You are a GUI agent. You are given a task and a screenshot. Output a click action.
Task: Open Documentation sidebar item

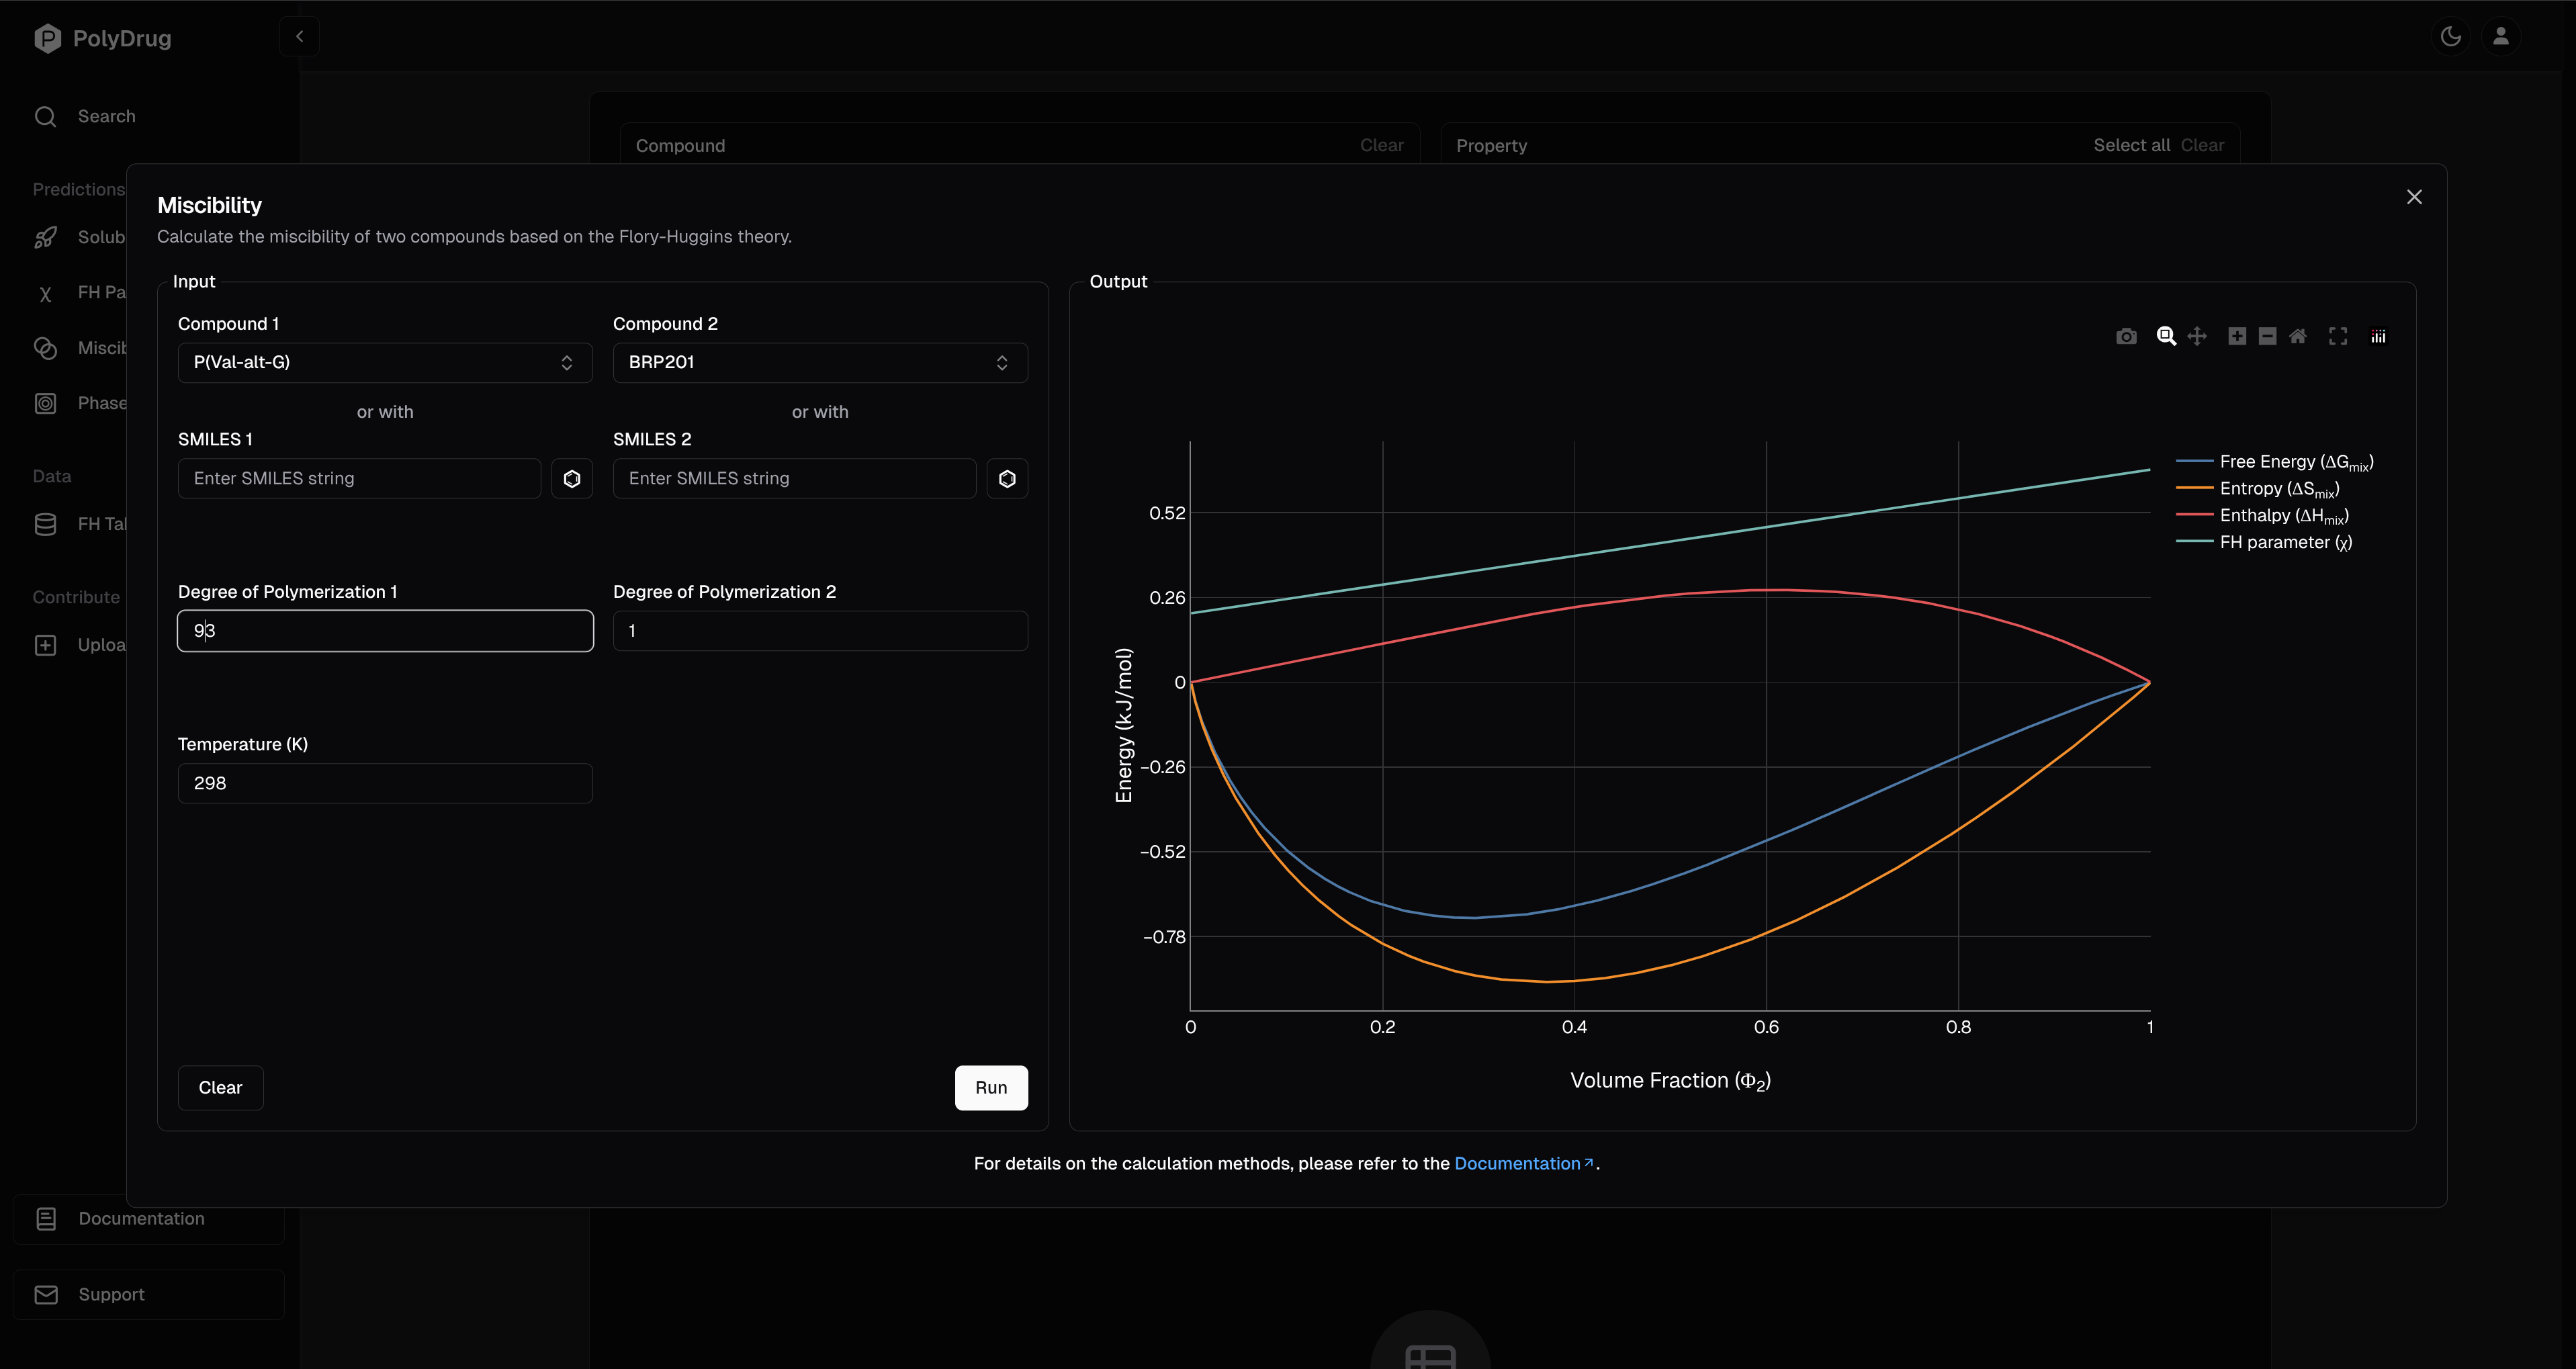[x=141, y=1219]
